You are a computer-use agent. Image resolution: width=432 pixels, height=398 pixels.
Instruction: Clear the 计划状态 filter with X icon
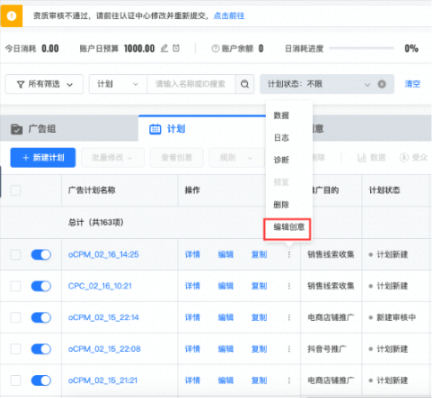(x=382, y=84)
